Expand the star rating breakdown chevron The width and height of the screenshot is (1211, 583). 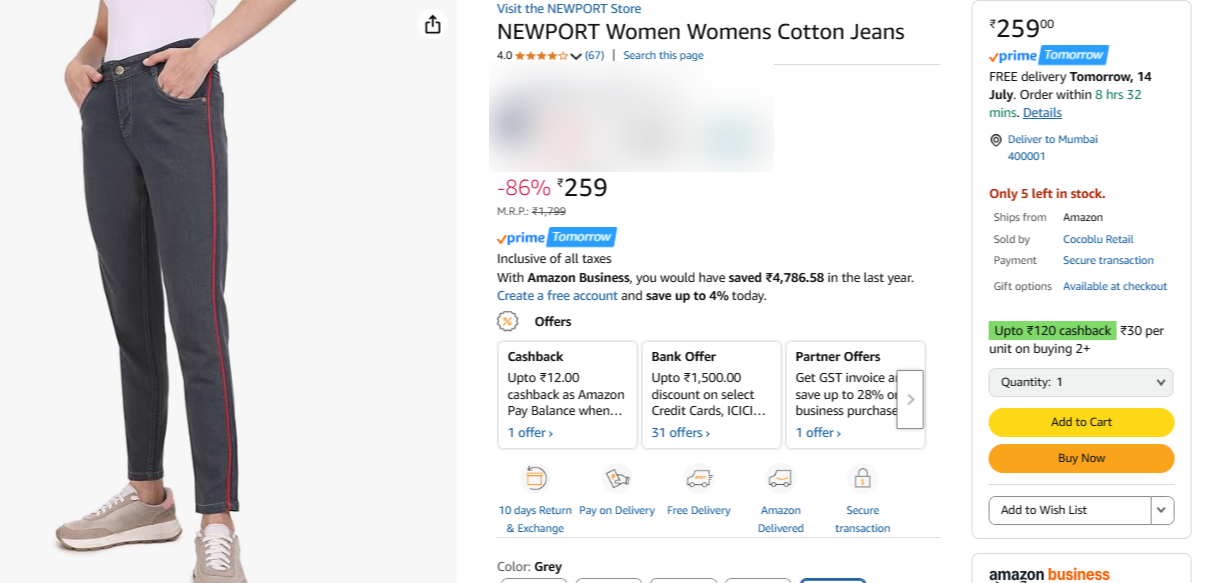coord(576,56)
